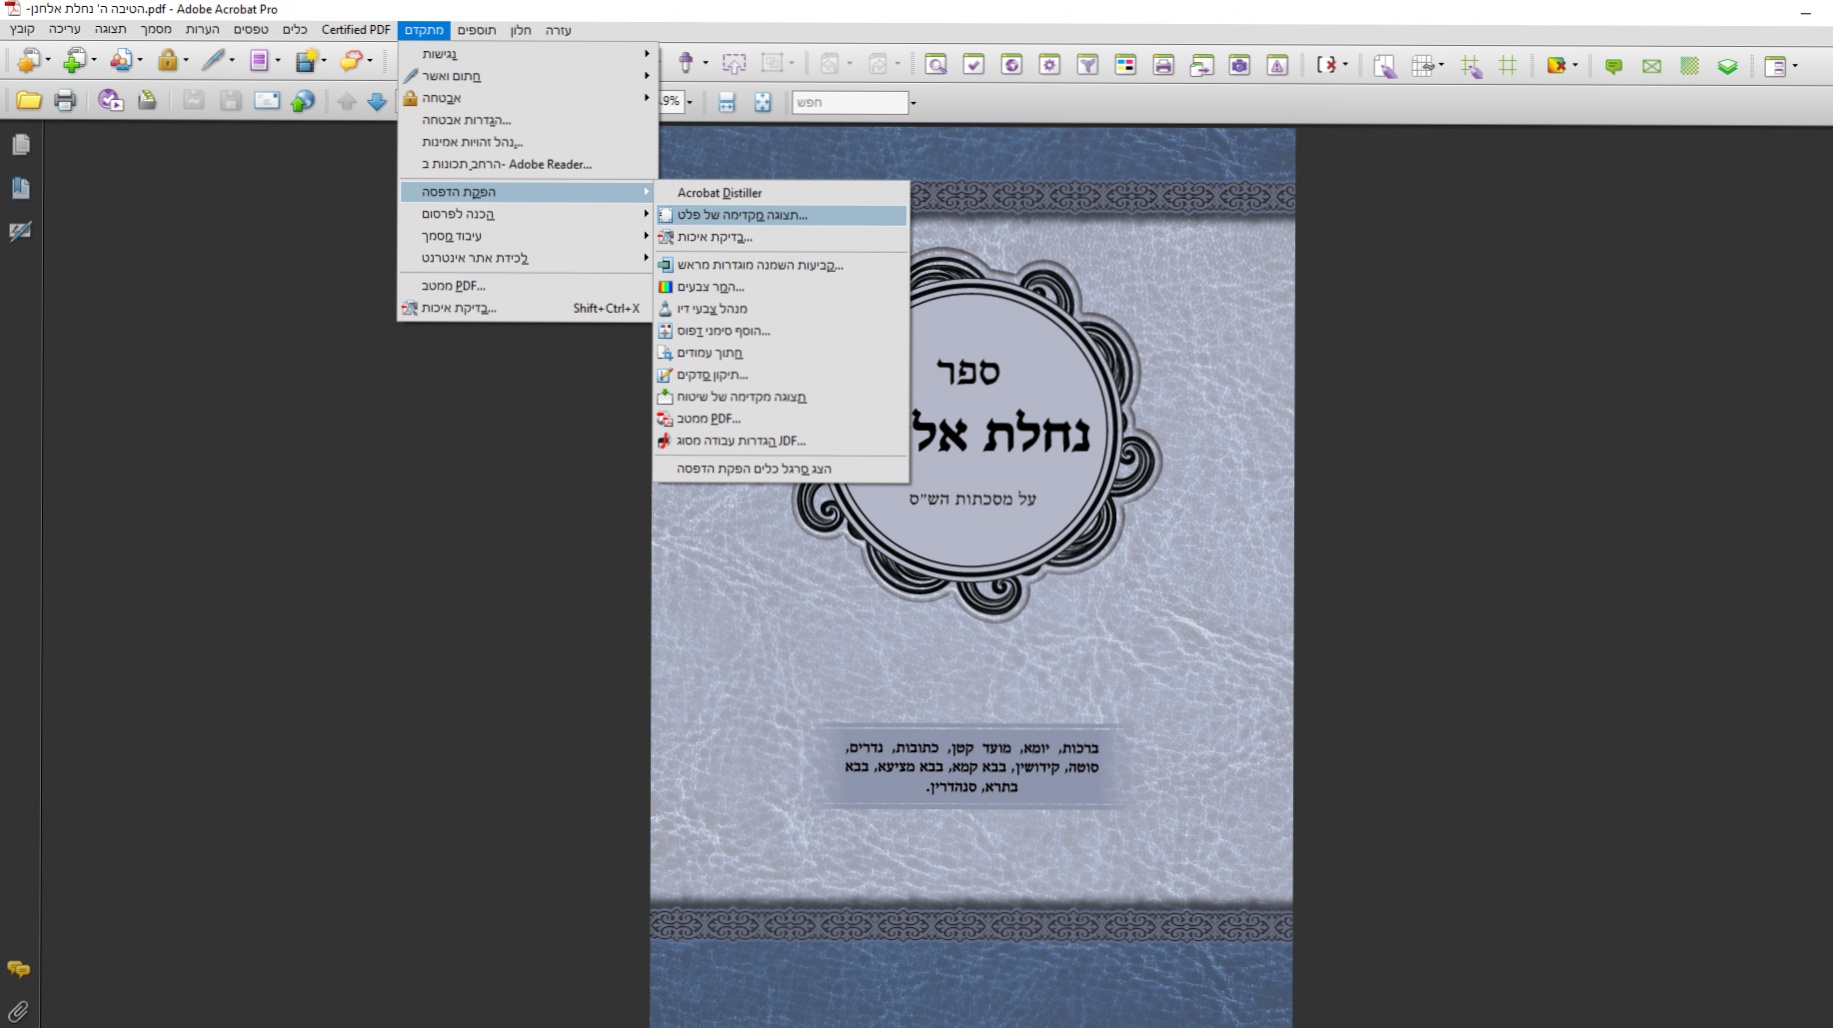
Task: Click the email envelope icon in the file toolbar
Action: coord(267,101)
